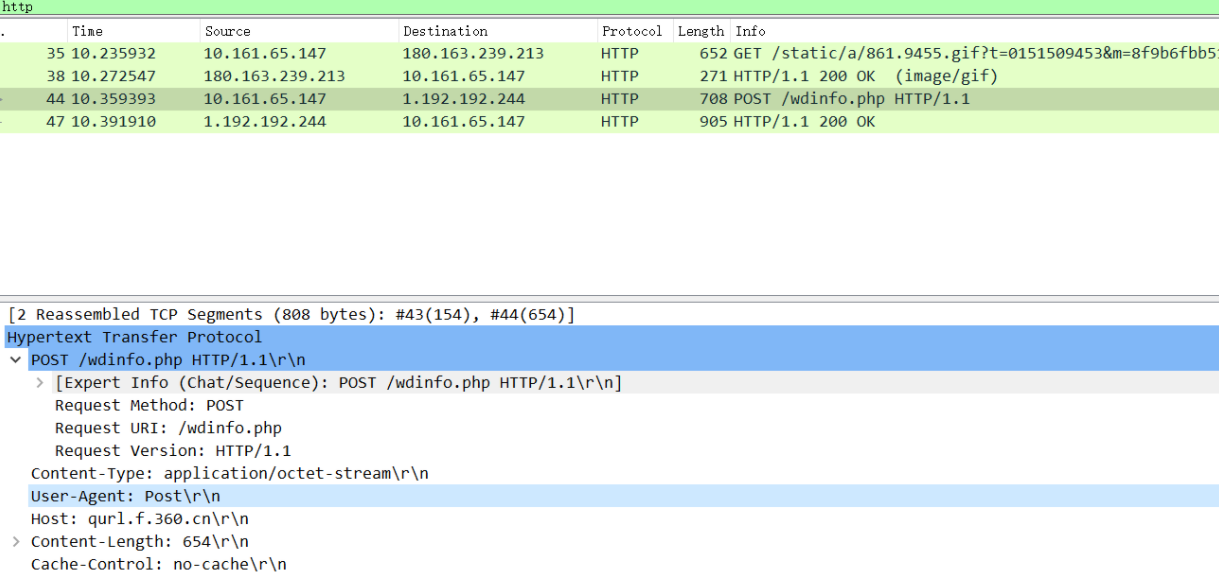
Task: Click source 1.192.192.244 in packet 47
Action: [265, 122]
